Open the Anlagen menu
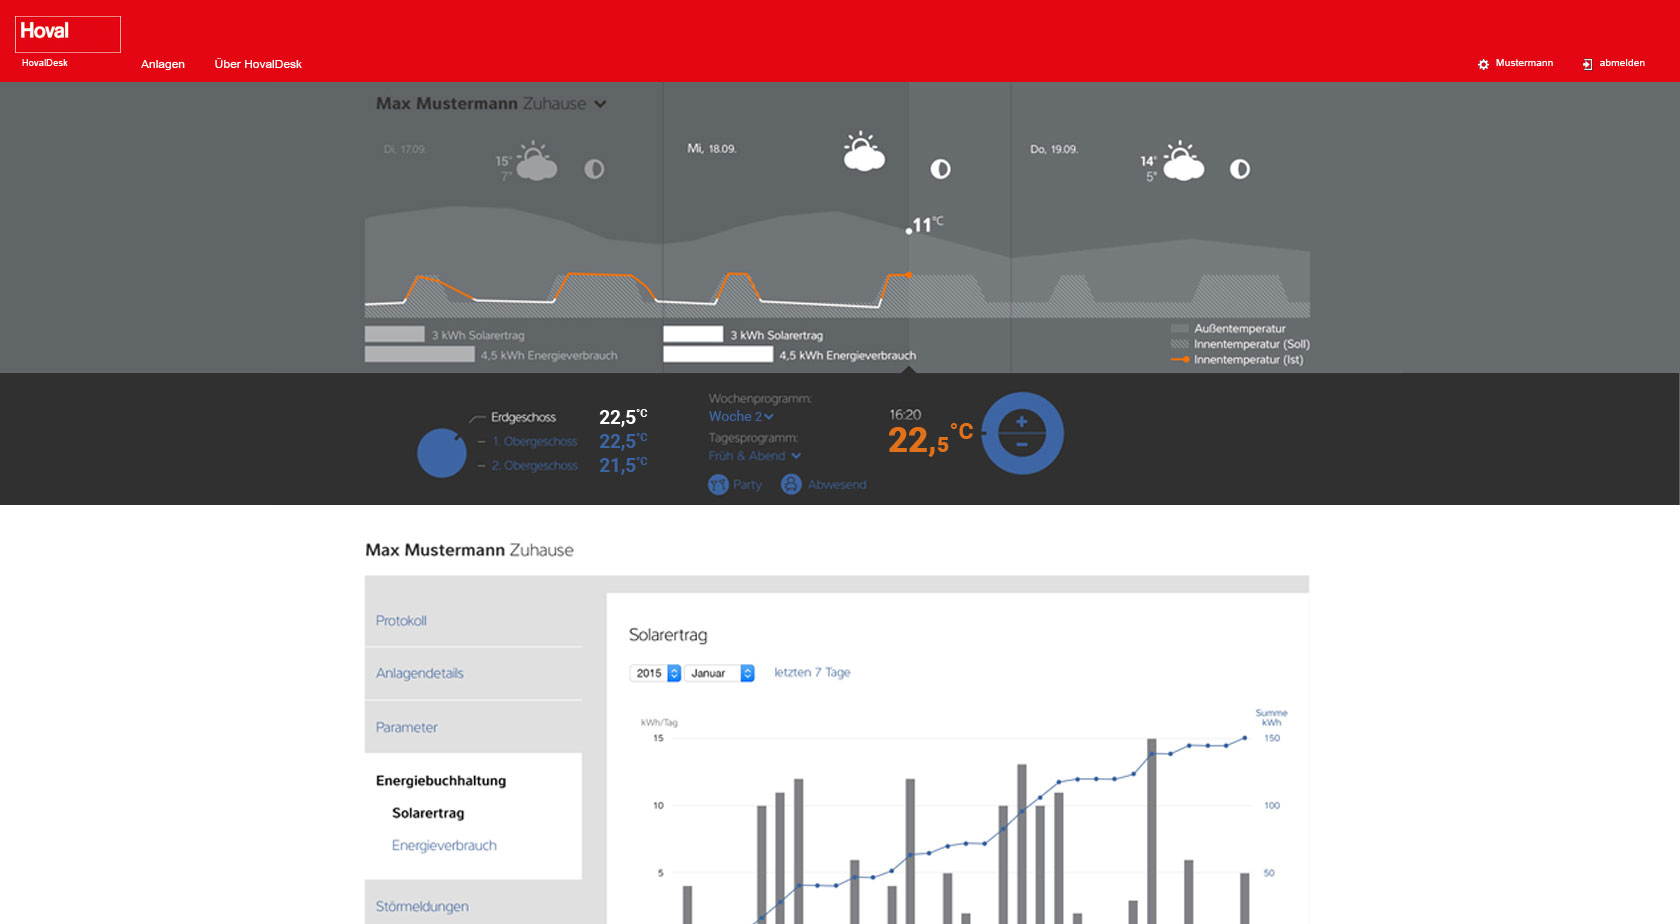 (163, 64)
